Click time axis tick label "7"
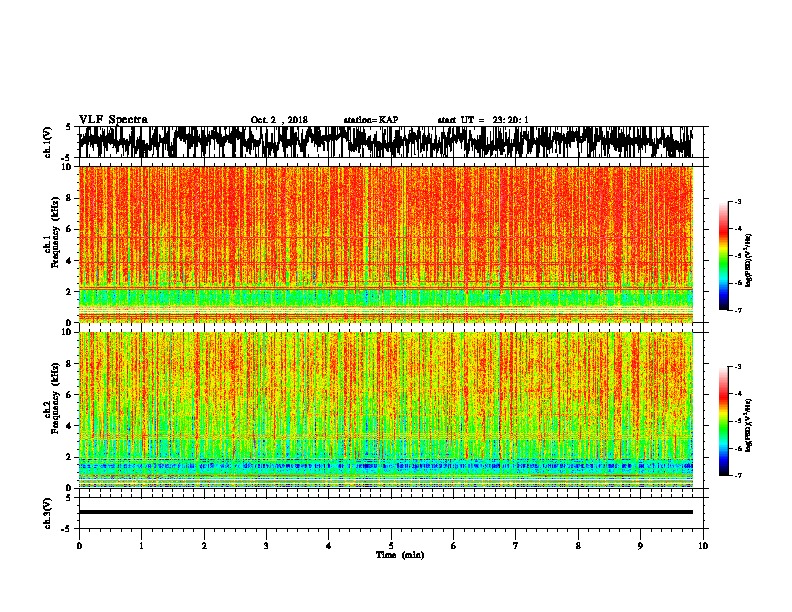This screenshot has height=612, width=792. pyautogui.click(x=516, y=546)
